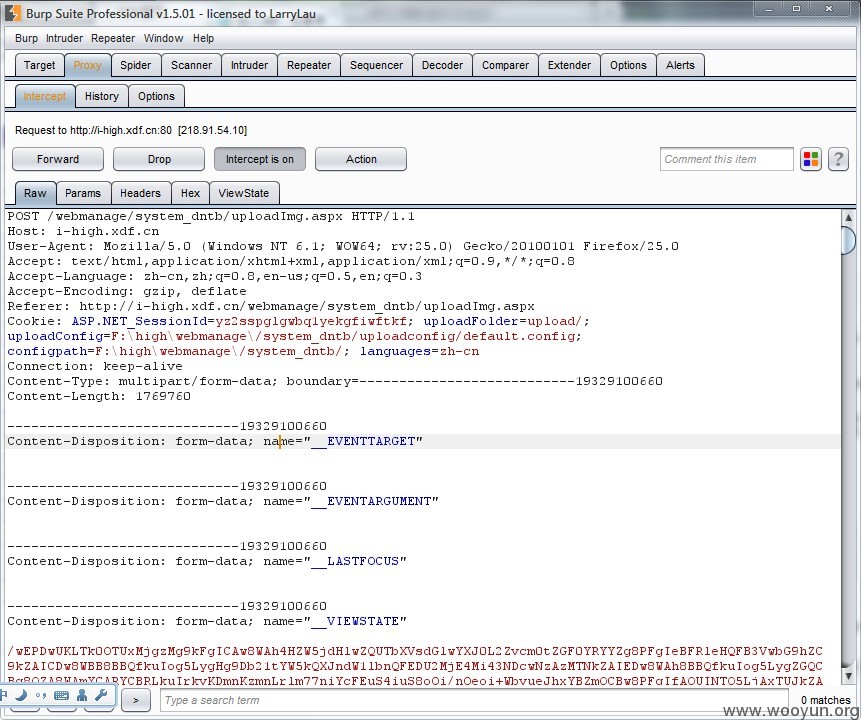The image size is (861, 720).
Task: Open the Scanner tab
Action: pos(191,65)
